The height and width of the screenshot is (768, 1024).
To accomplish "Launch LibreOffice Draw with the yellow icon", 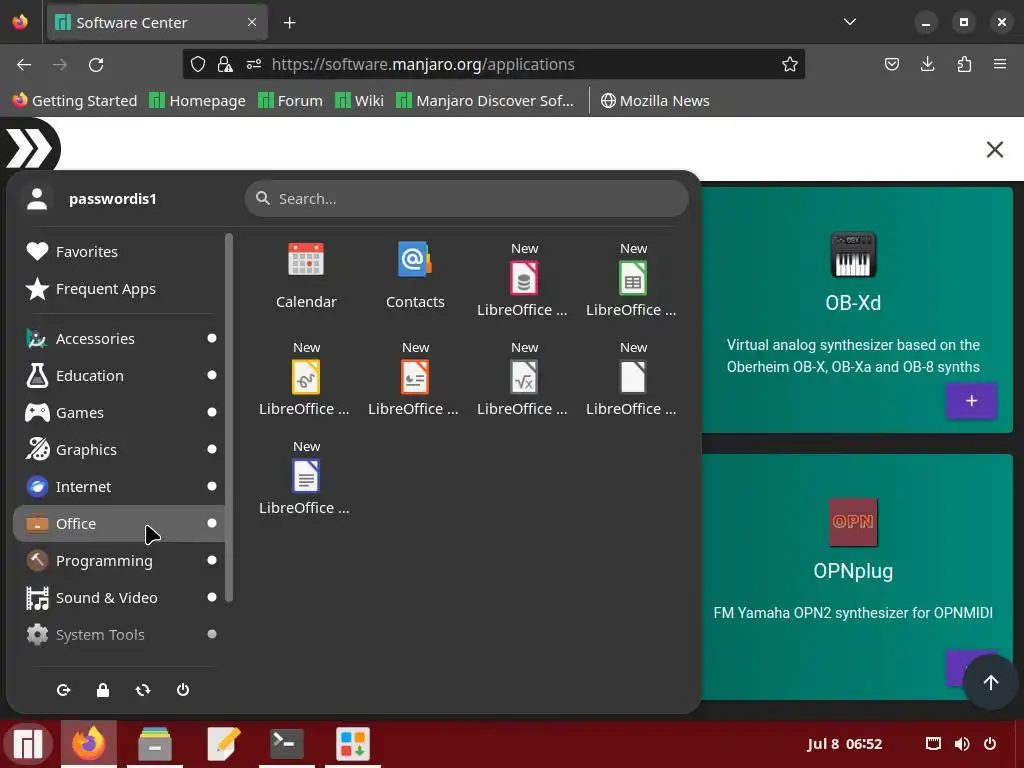I will (306, 379).
